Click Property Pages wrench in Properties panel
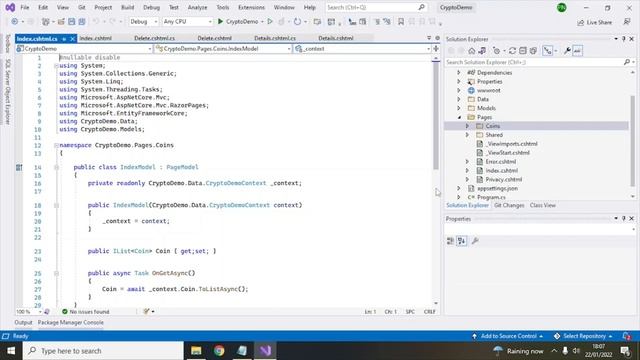This screenshot has height=360, width=640. coord(475,241)
